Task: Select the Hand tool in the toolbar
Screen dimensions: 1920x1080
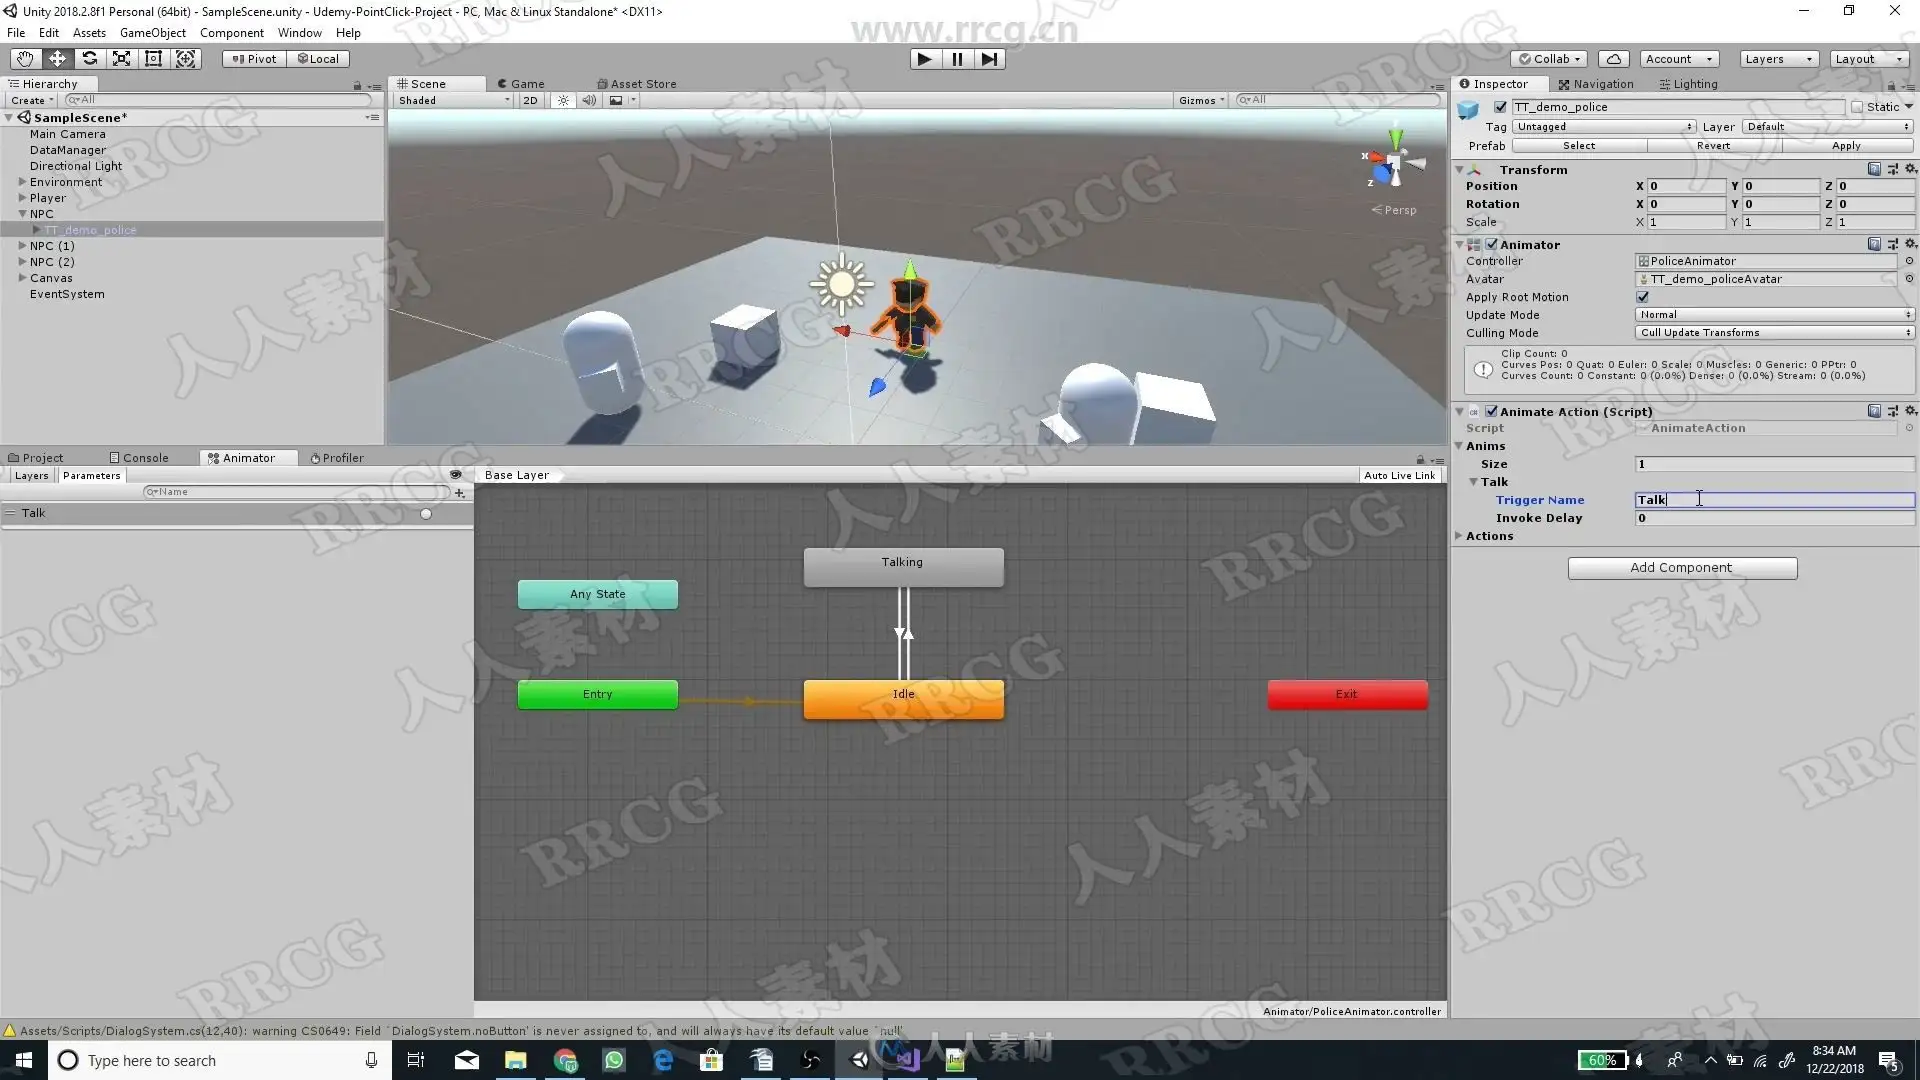Action: 25,59
